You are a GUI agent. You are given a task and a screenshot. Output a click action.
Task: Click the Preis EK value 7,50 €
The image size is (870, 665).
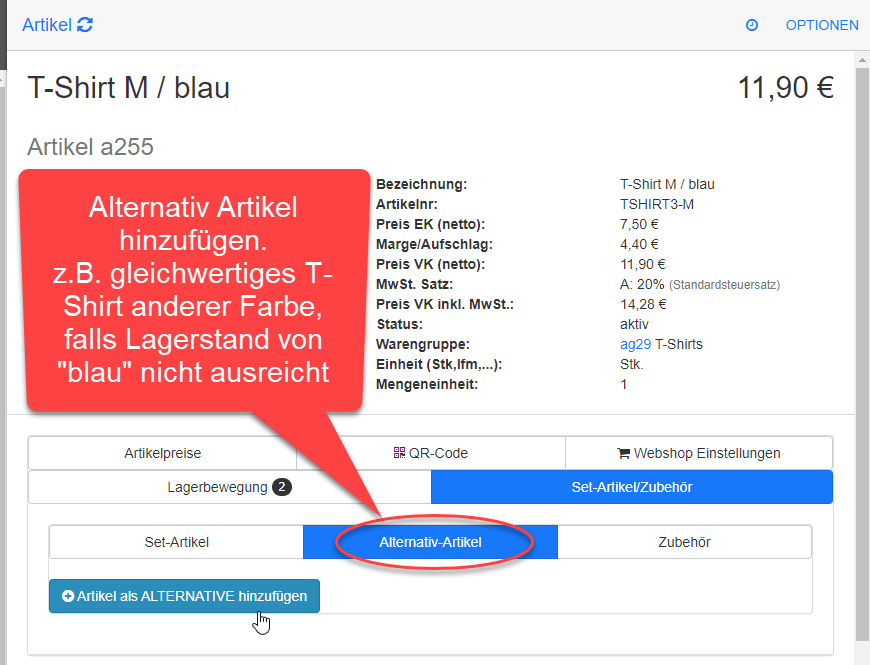click(639, 225)
